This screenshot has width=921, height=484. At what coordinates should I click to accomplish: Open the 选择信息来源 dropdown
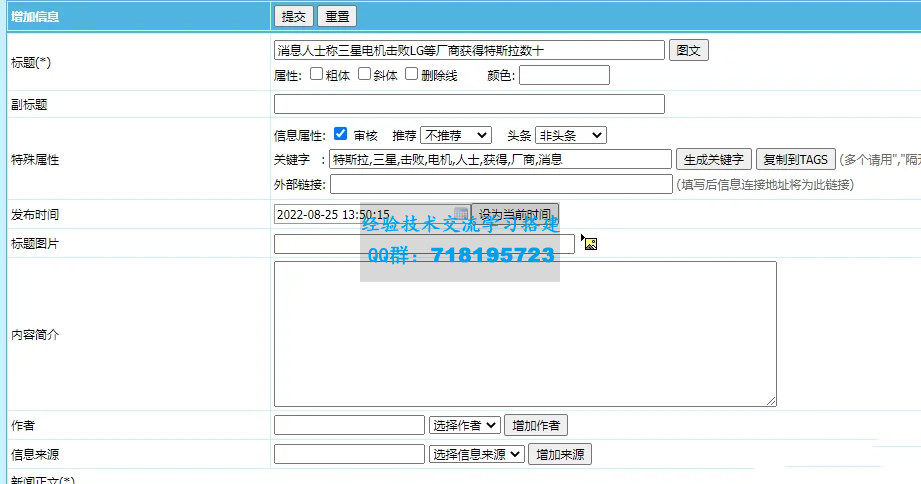[x=476, y=454]
